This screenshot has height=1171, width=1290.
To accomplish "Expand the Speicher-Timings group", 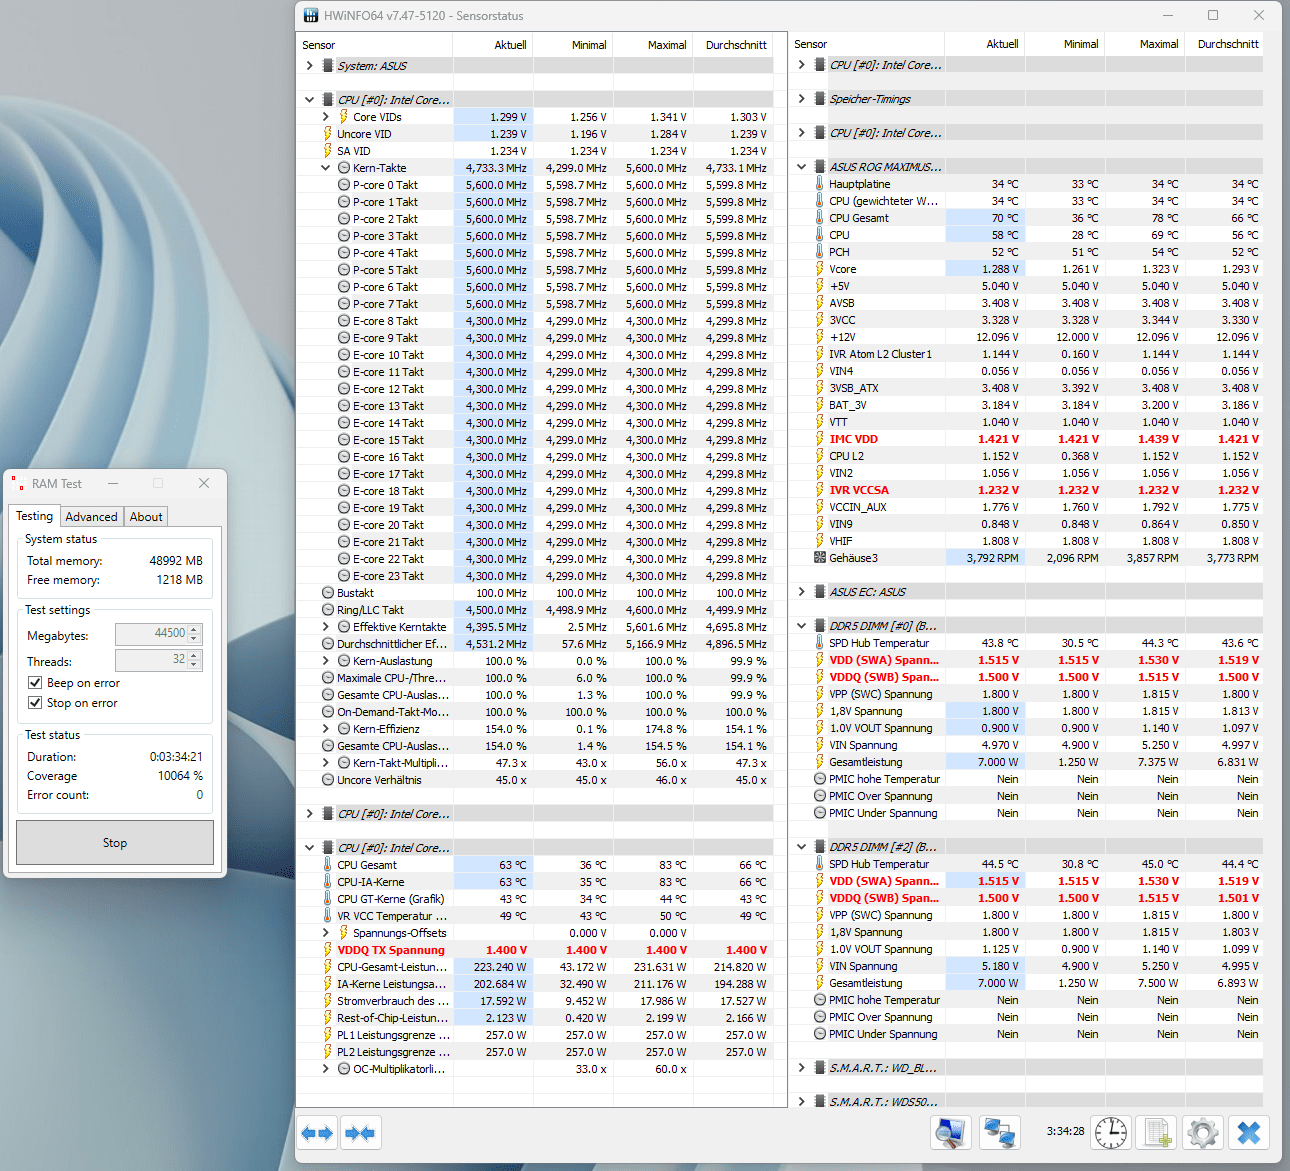I will 801,99.
